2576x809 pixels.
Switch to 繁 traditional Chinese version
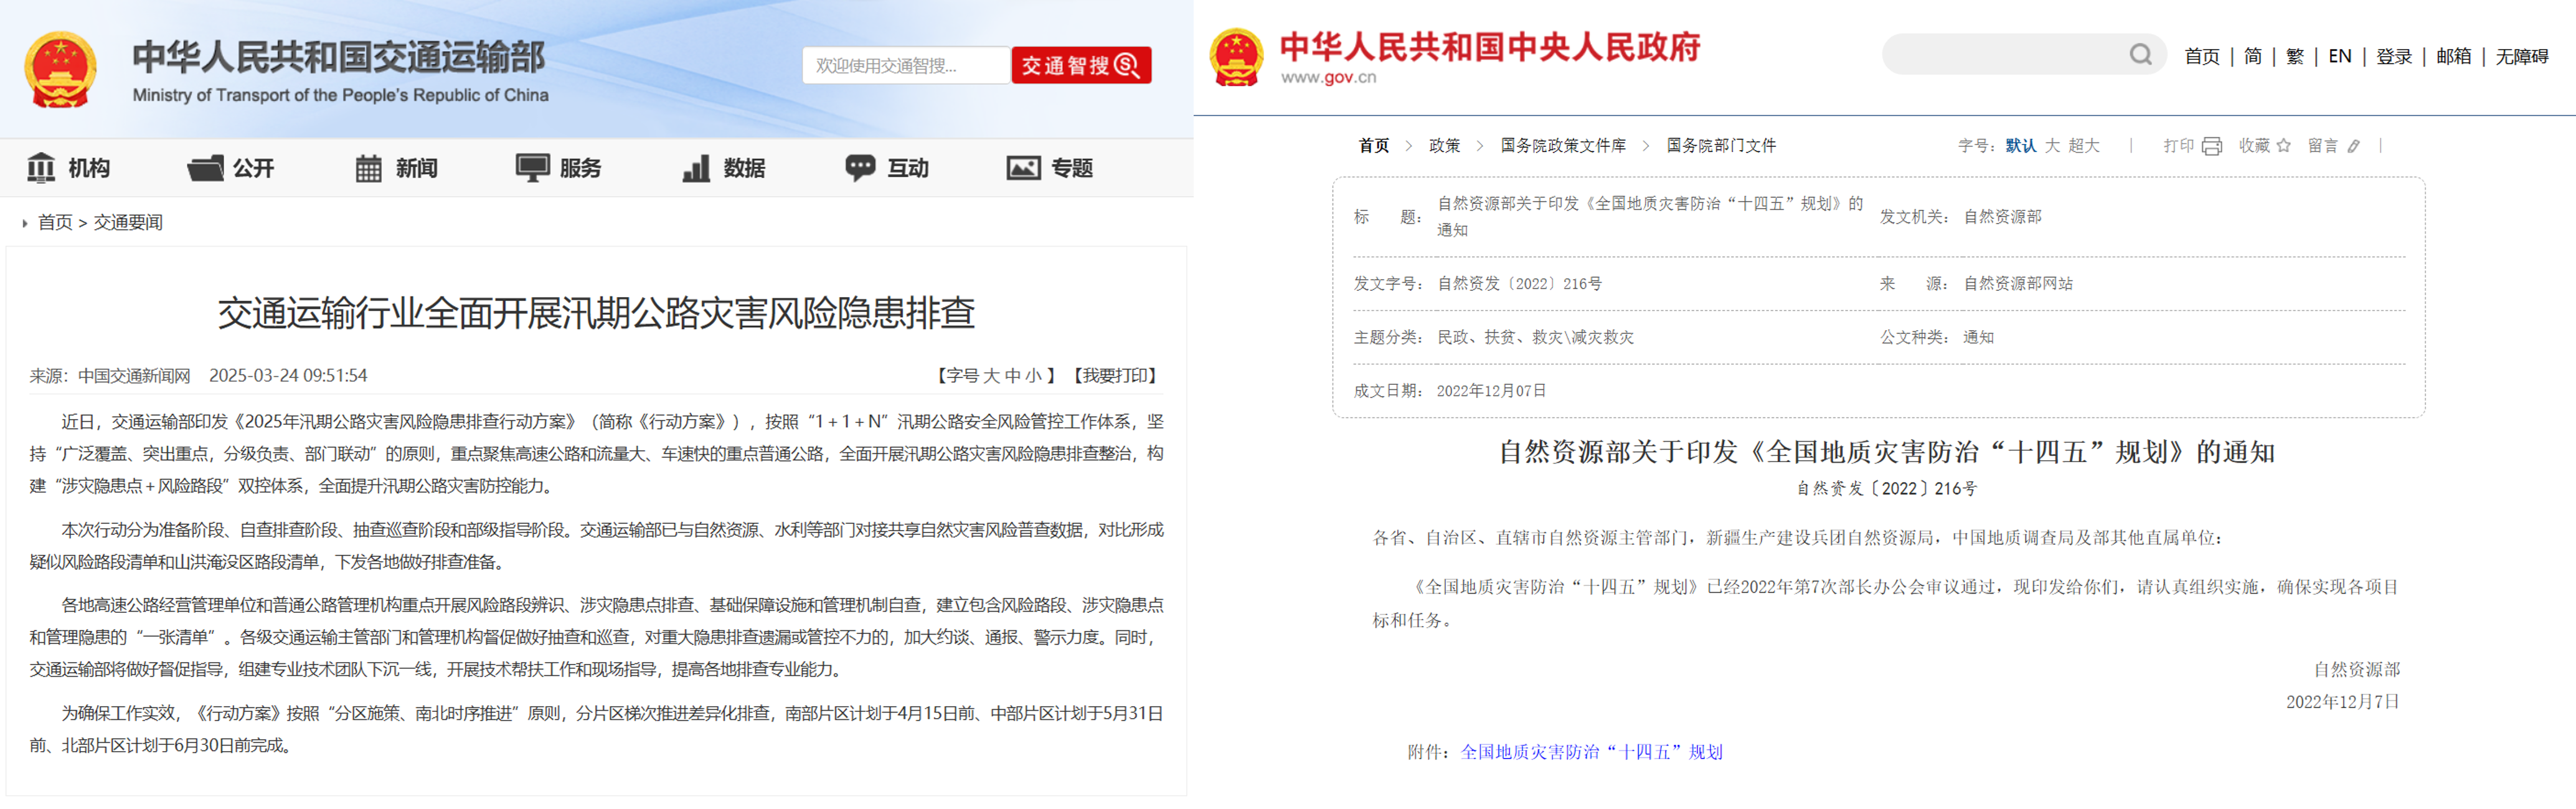click(x=2294, y=57)
